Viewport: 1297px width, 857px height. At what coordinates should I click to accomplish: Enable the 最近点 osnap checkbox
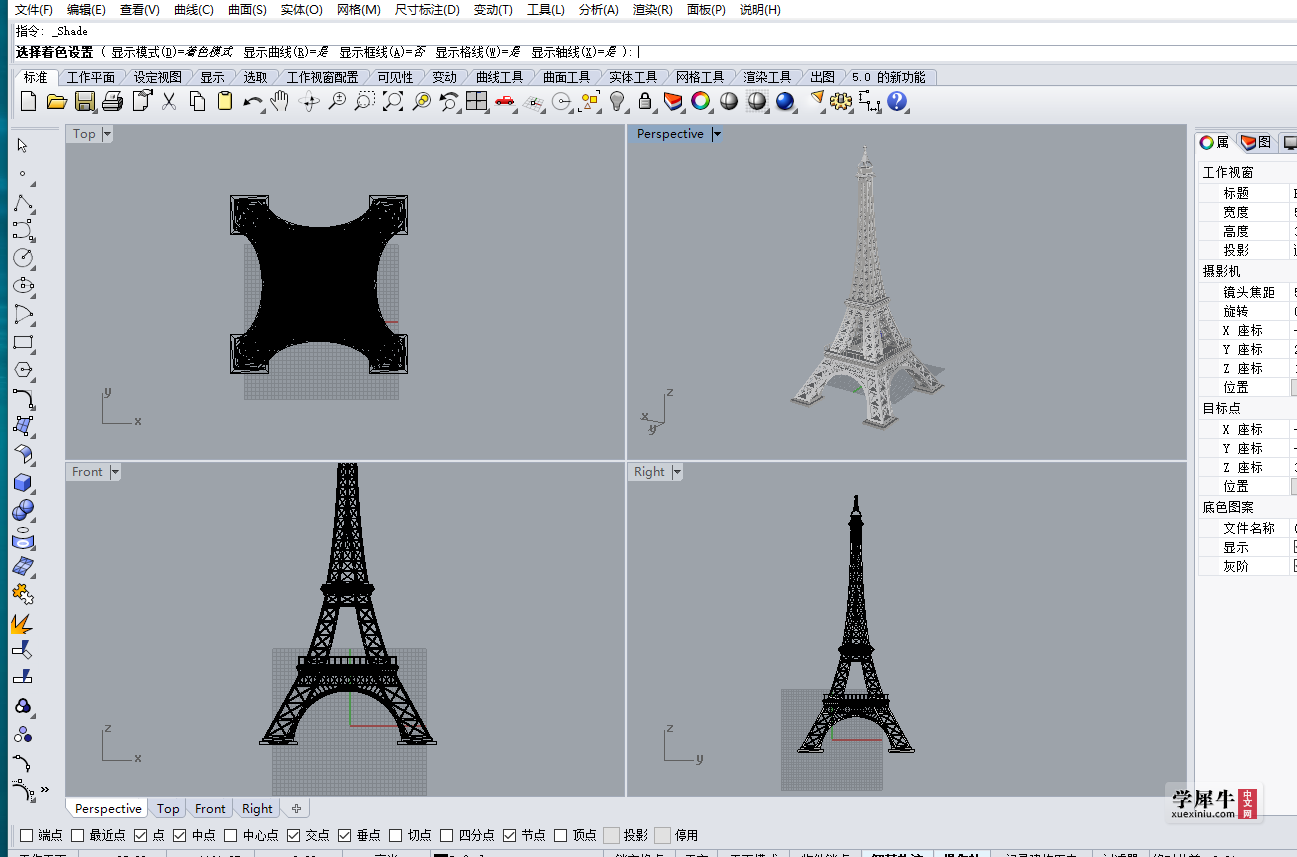(x=78, y=835)
